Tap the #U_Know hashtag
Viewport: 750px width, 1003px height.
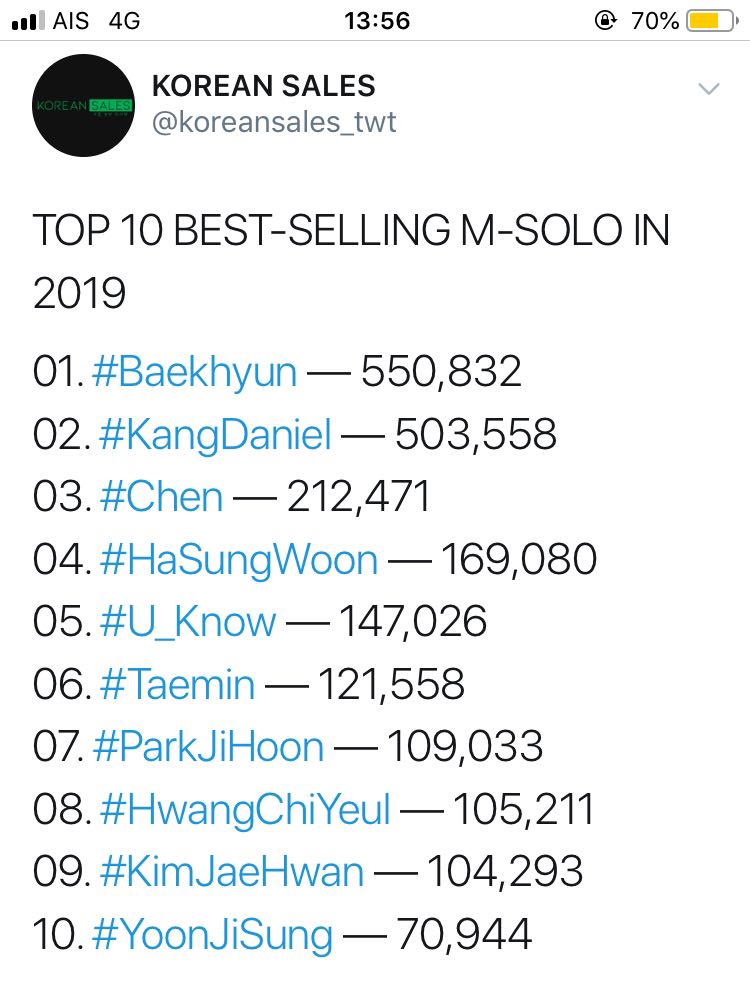(188, 622)
